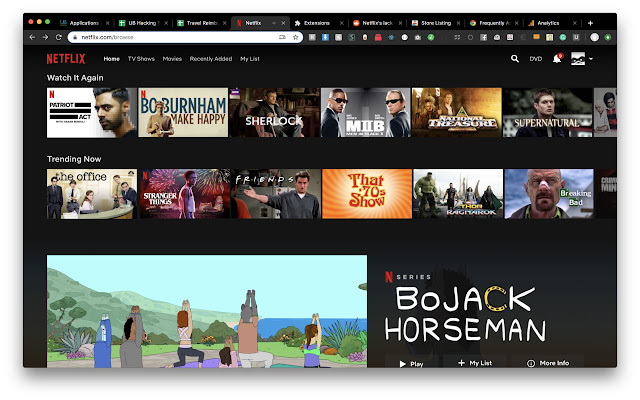Click the Facebook extension icon

click(483, 37)
